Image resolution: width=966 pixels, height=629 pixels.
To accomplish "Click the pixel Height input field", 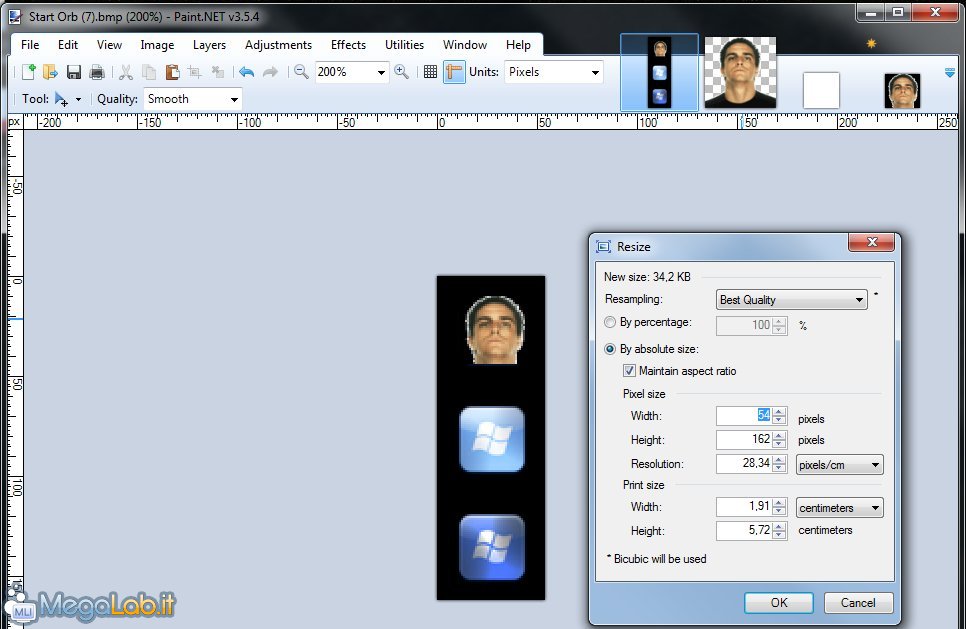I will tap(744, 439).
